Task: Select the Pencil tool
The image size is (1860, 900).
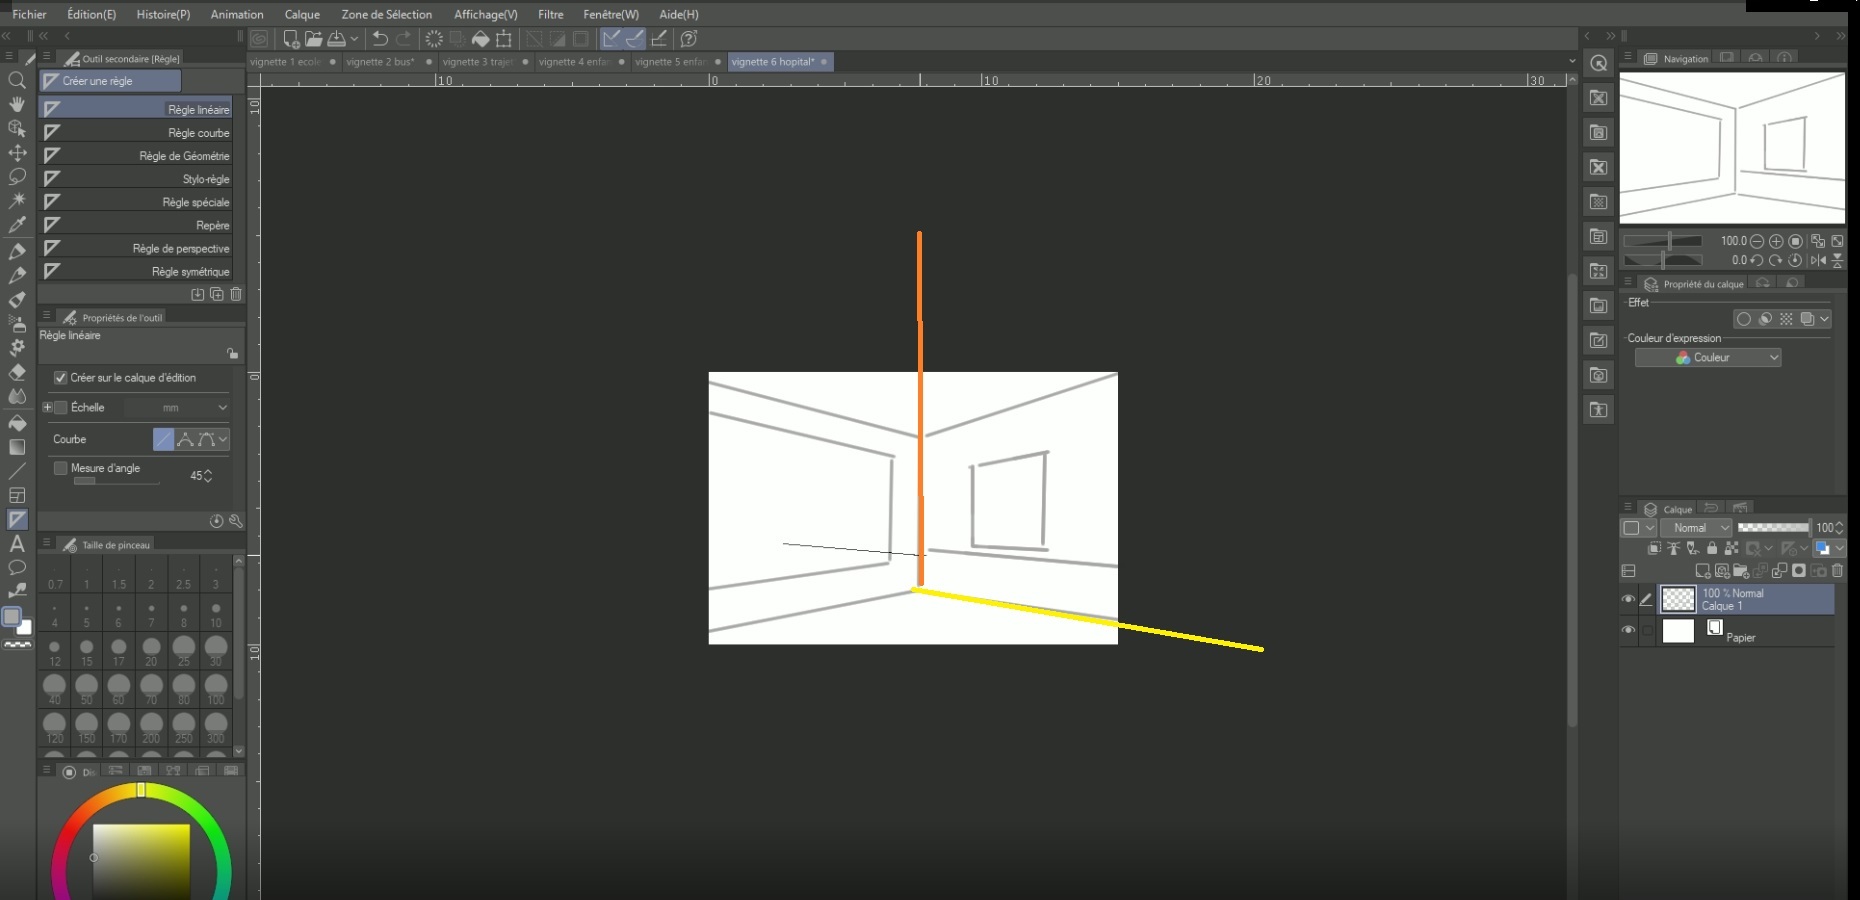Action: click(17, 275)
